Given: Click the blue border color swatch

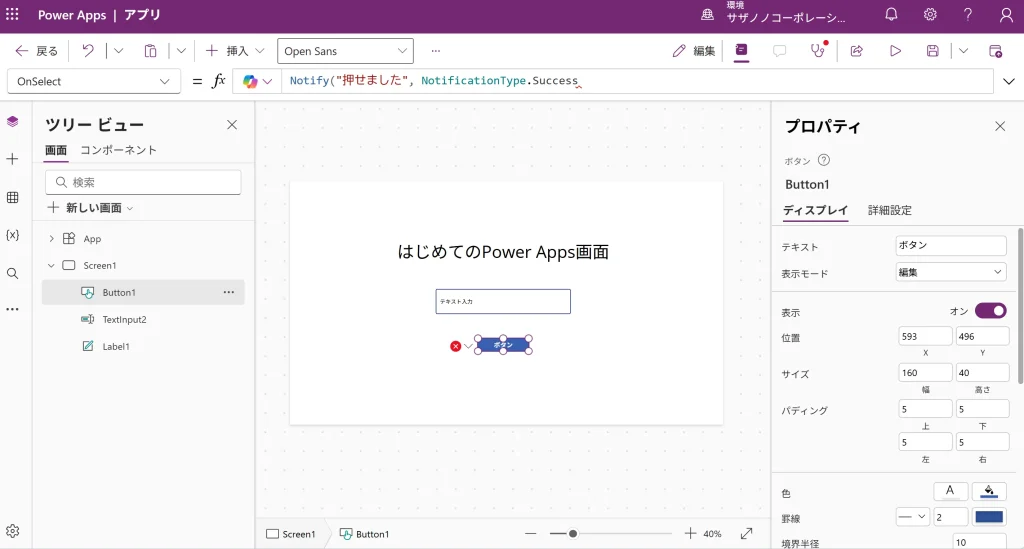Looking at the screenshot, I should pyautogui.click(x=988, y=517).
